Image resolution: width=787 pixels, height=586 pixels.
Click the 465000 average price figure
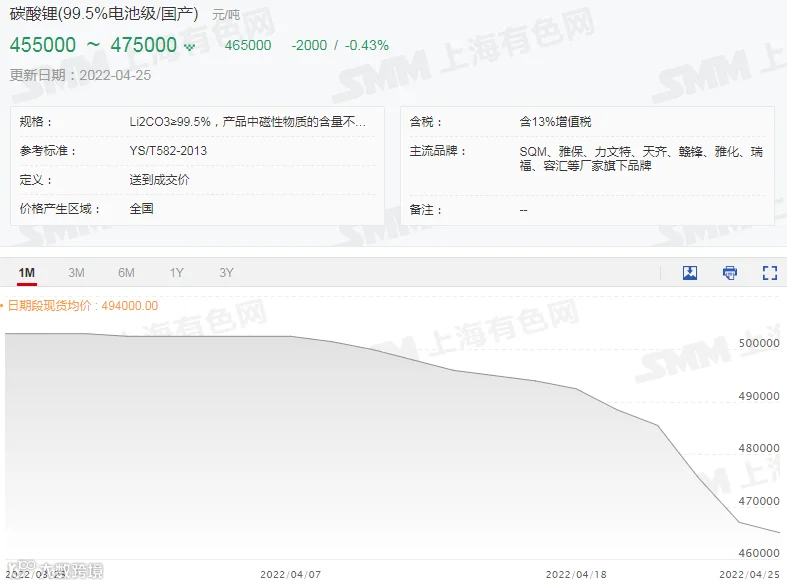(x=248, y=45)
